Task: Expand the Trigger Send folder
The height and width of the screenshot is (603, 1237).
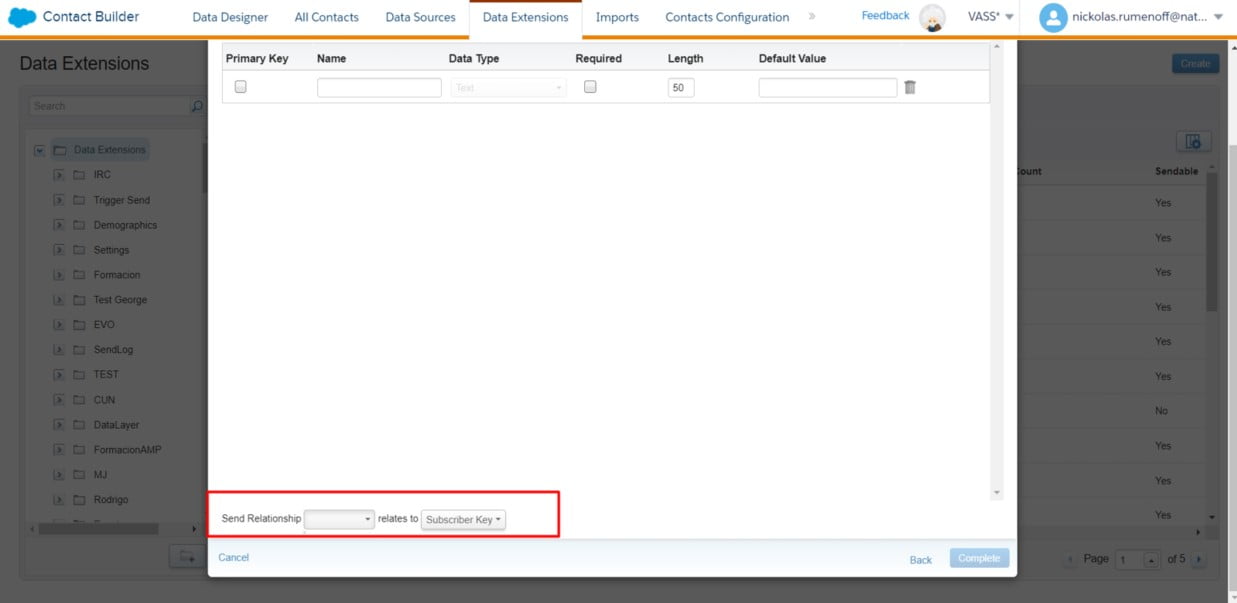Action: point(59,200)
